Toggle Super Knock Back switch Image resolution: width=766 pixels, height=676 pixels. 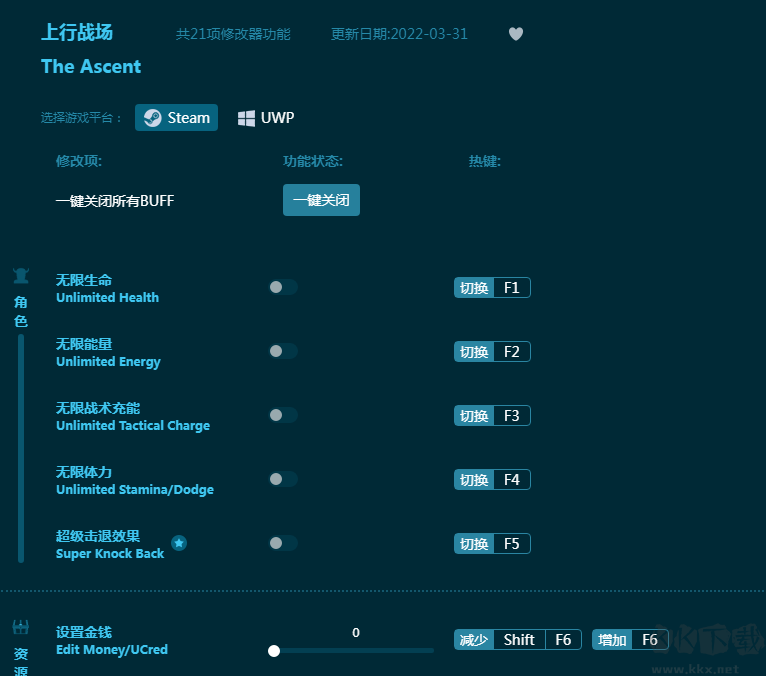283,543
